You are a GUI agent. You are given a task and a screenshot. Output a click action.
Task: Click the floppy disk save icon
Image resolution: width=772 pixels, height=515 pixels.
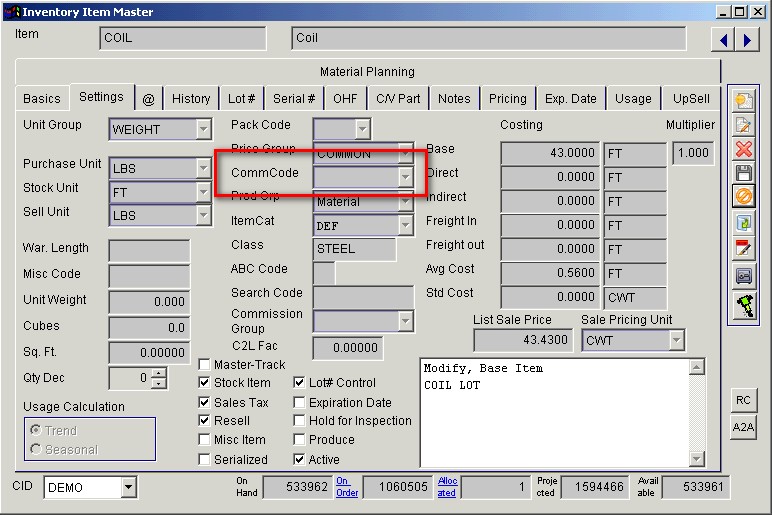coord(743,174)
